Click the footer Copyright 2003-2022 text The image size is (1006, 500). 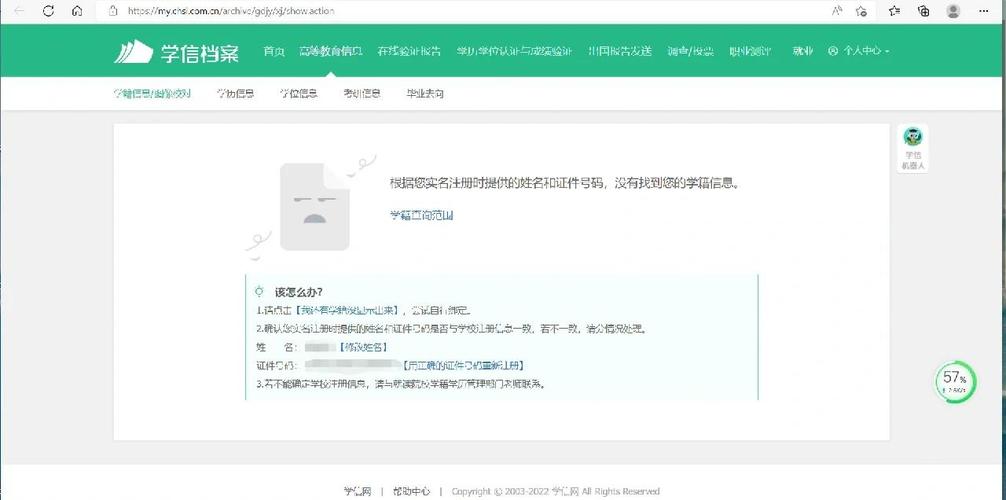coord(556,492)
